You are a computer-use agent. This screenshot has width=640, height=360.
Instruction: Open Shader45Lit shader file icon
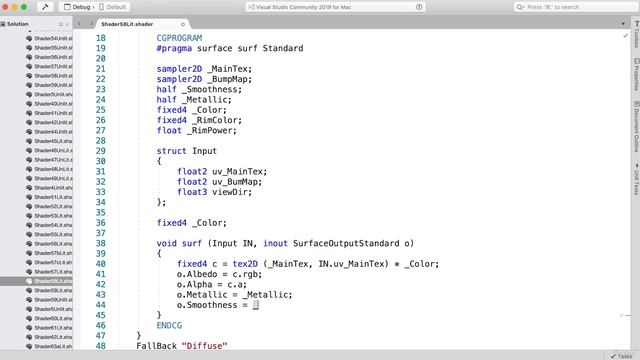29,141
